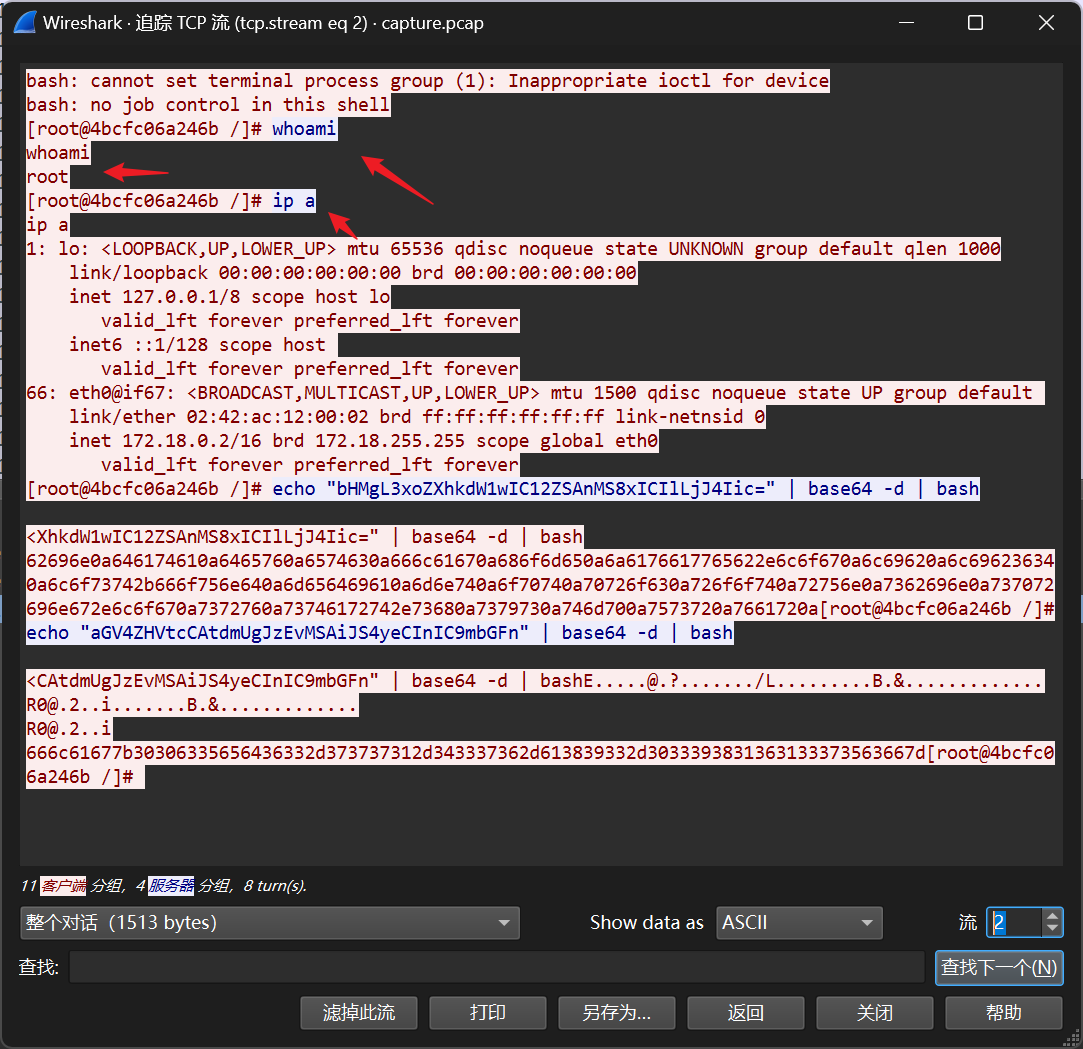Click the 关闭 button at the bottom
Screen dimensions: 1083x1049
875,1013
